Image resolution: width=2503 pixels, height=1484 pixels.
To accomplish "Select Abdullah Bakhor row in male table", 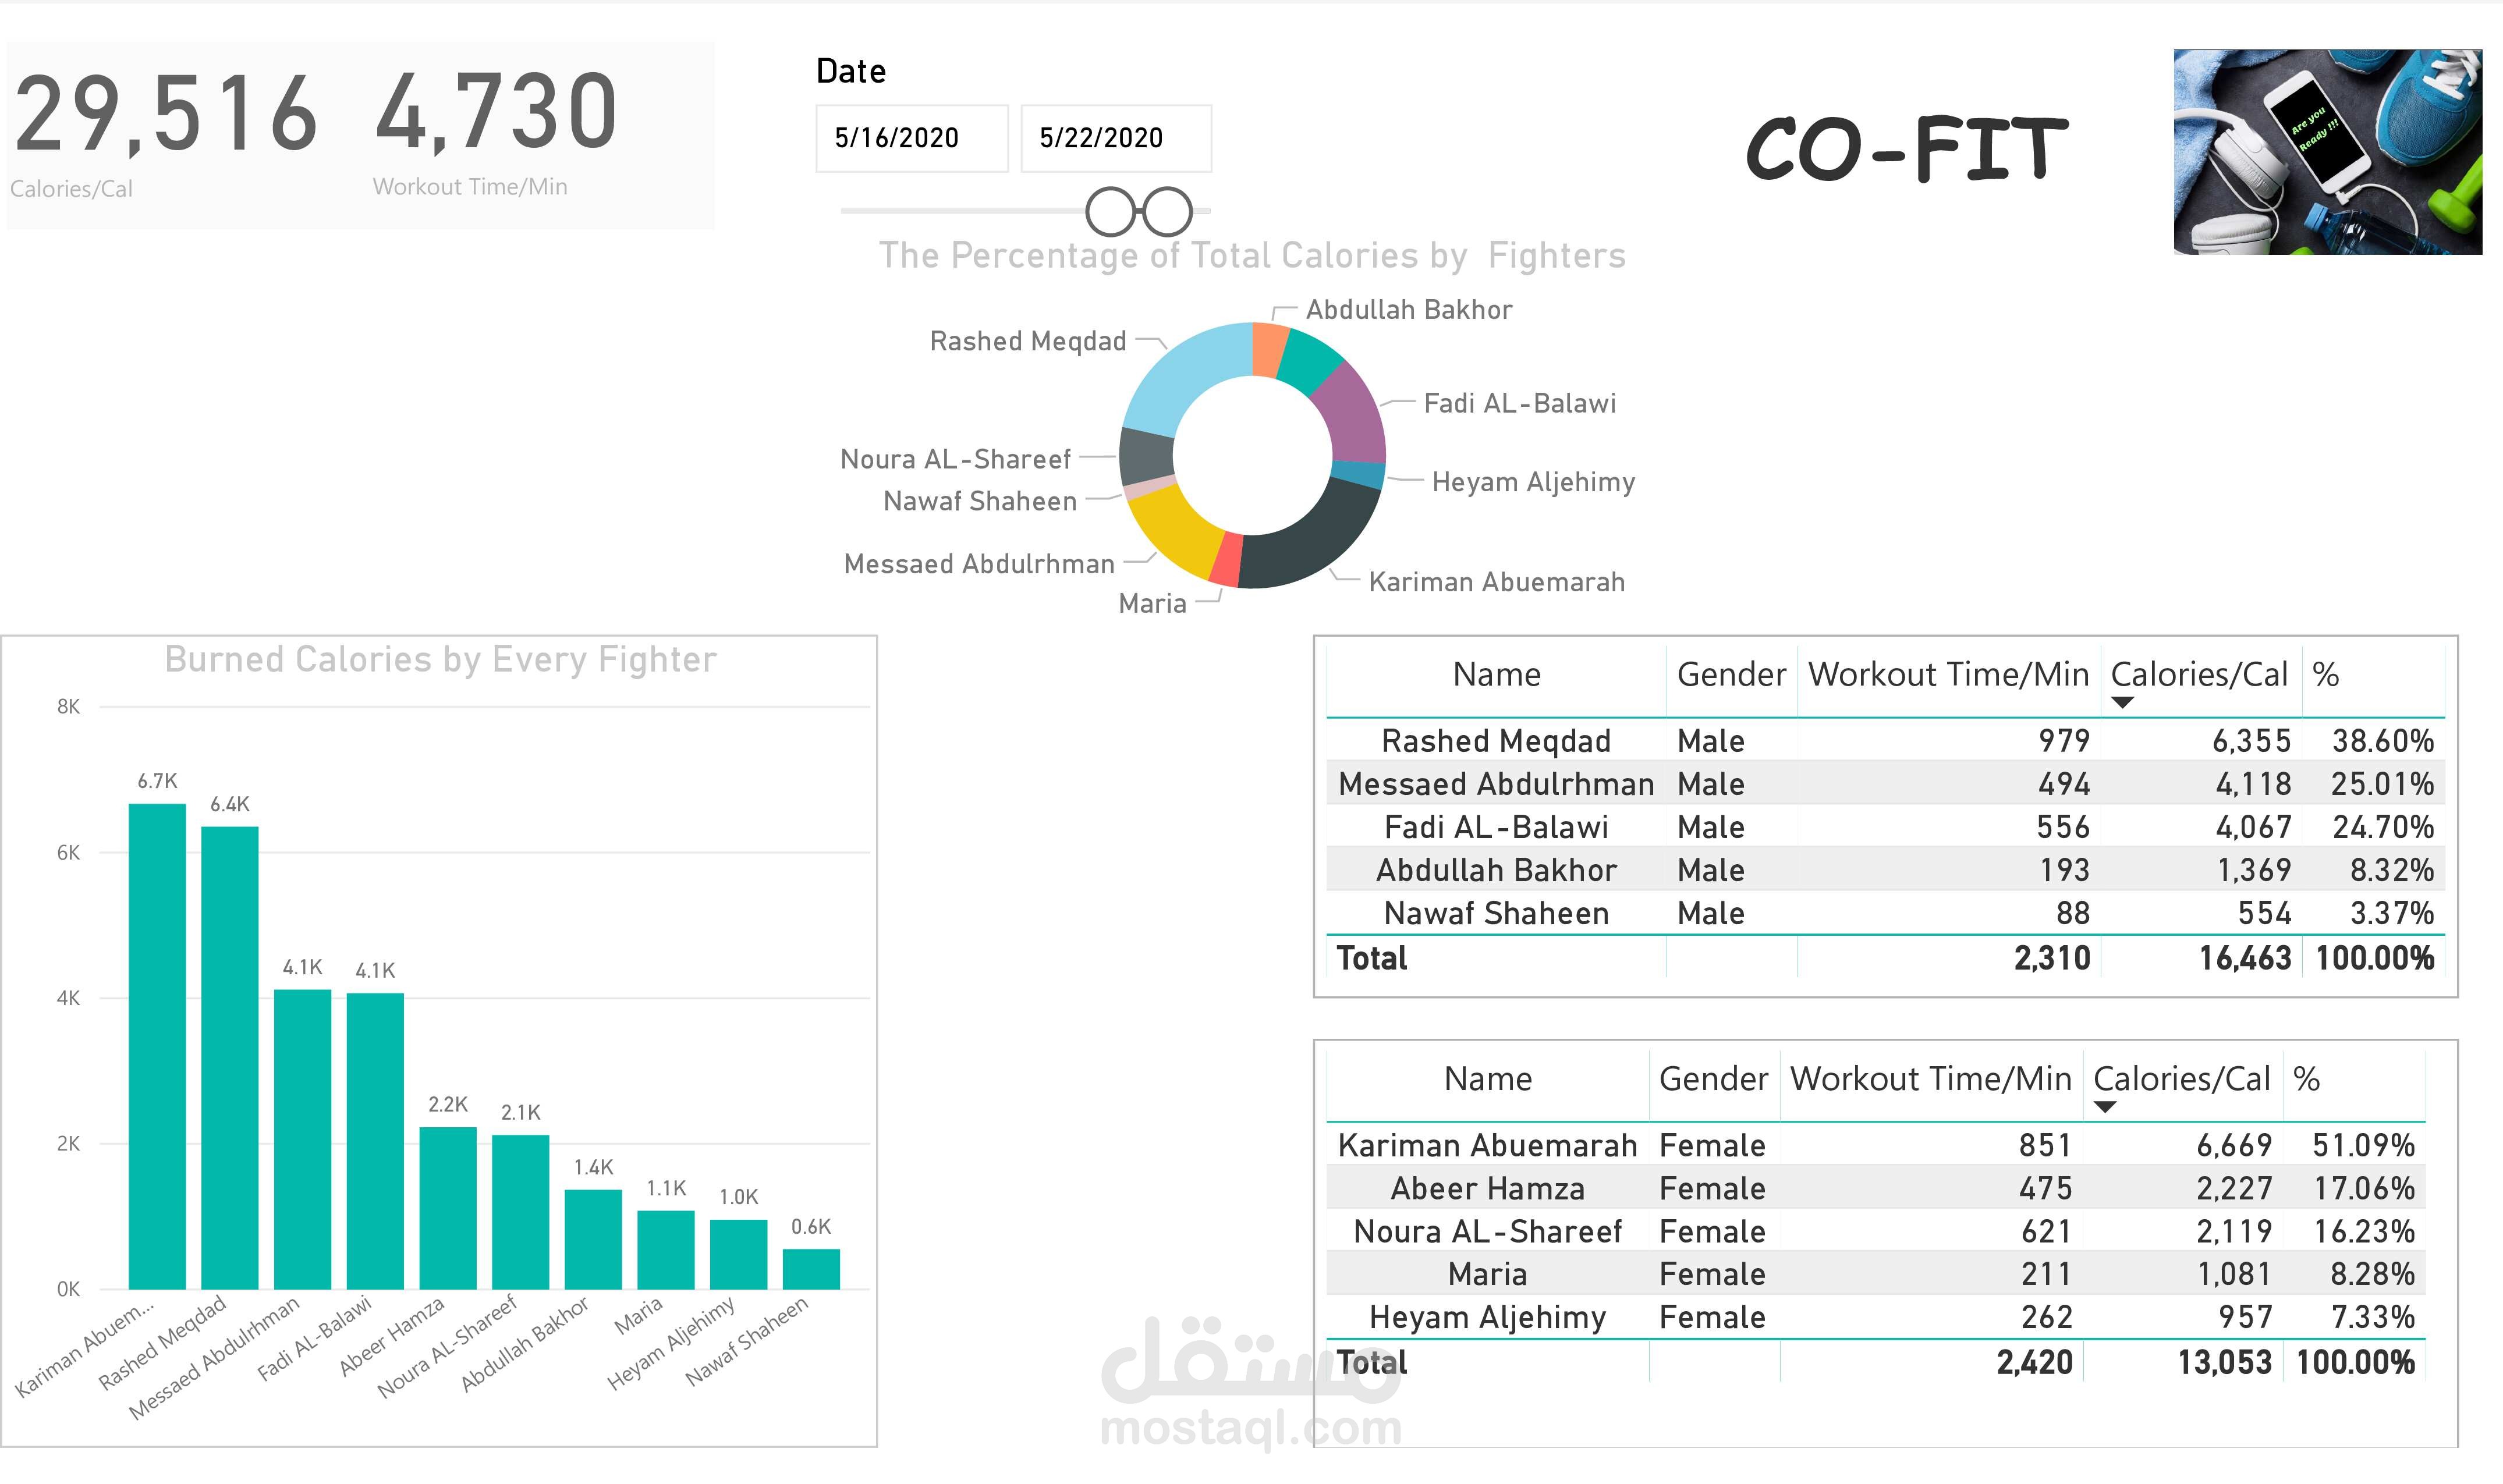I will click(x=1885, y=870).
